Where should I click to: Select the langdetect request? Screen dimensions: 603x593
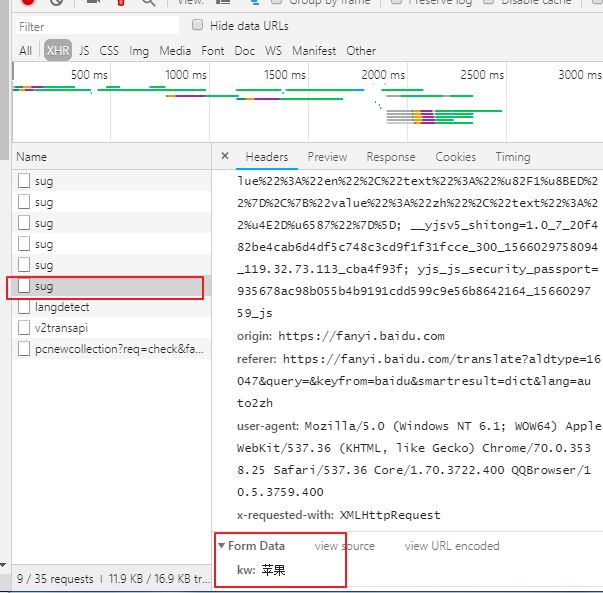click(x=111, y=307)
